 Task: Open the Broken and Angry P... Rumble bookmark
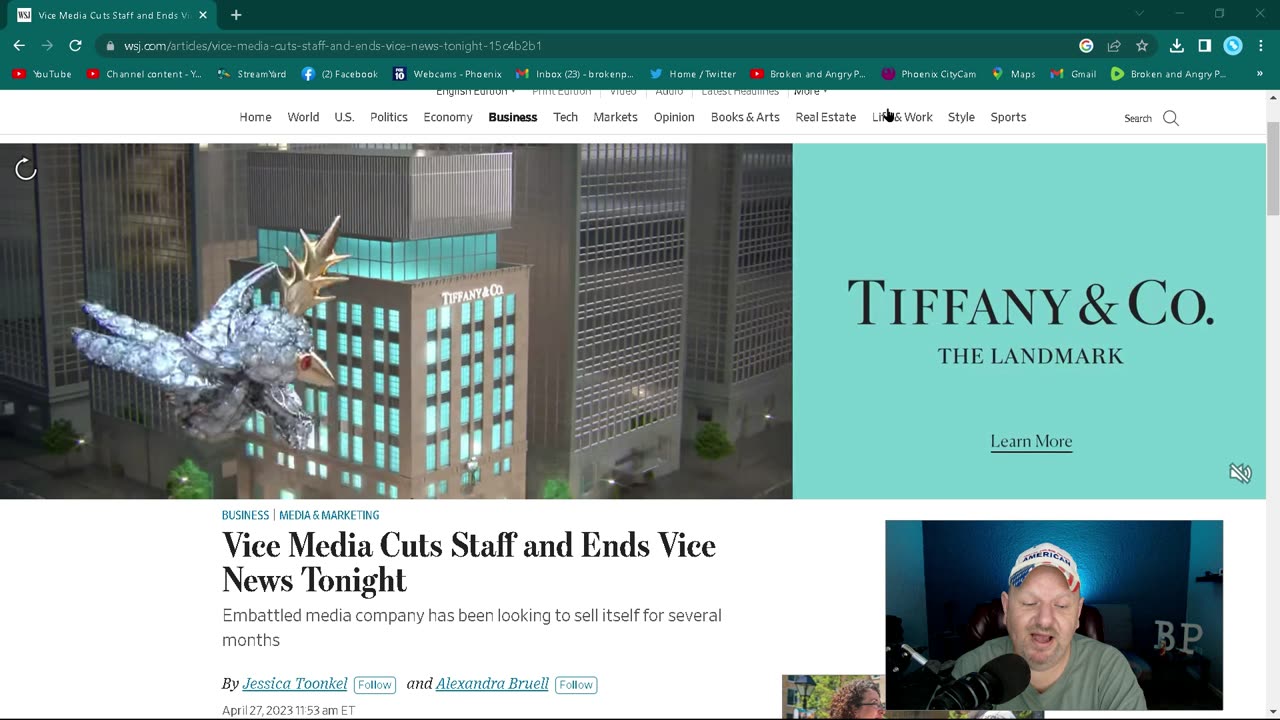pos(1168,74)
